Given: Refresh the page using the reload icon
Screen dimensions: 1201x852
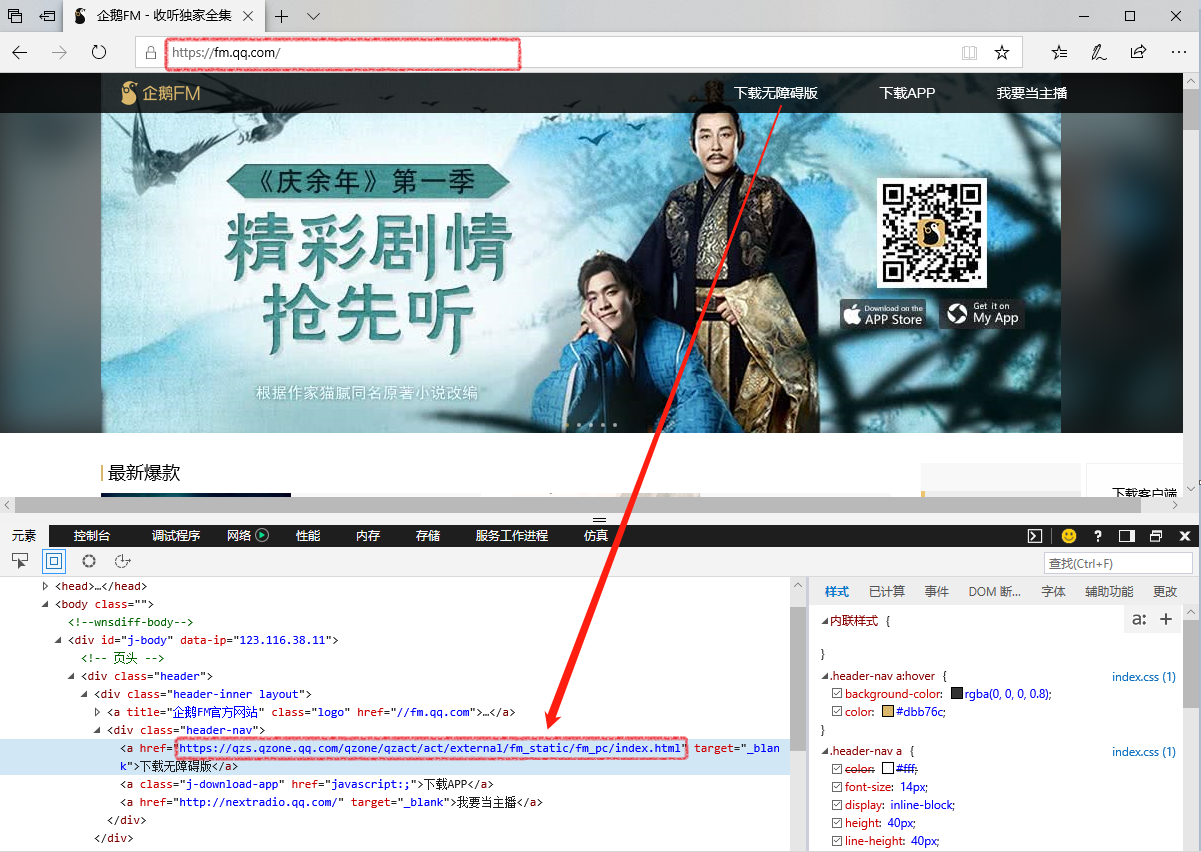Looking at the screenshot, I should point(99,52).
